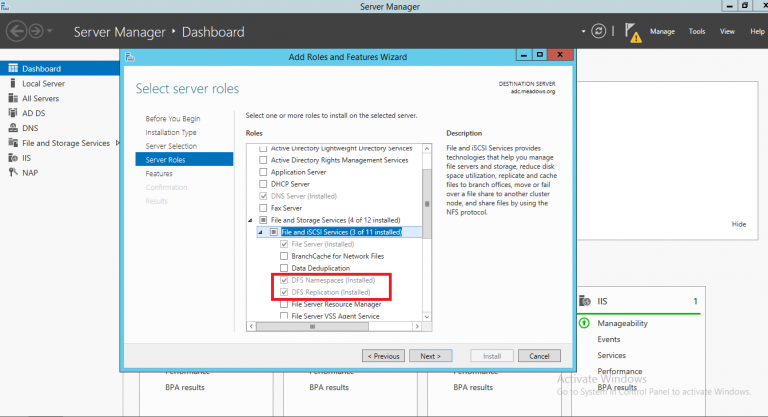Image resolution: width=768 pixels, height=417 pixels.
Task: Go to the Features step
Action: [x=159, y=173]
